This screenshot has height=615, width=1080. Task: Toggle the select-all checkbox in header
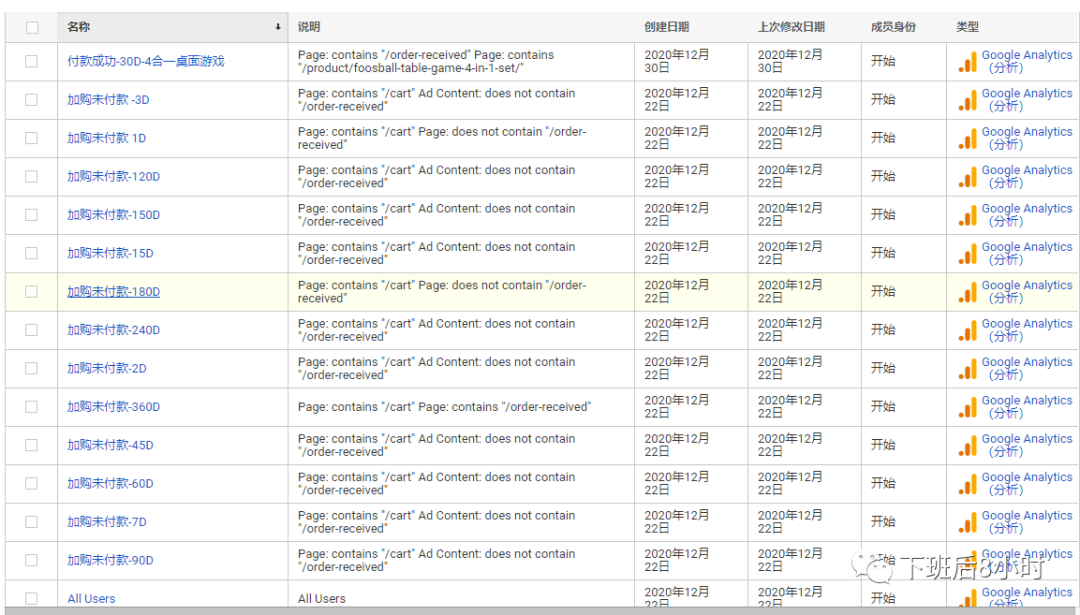[32, 28]
